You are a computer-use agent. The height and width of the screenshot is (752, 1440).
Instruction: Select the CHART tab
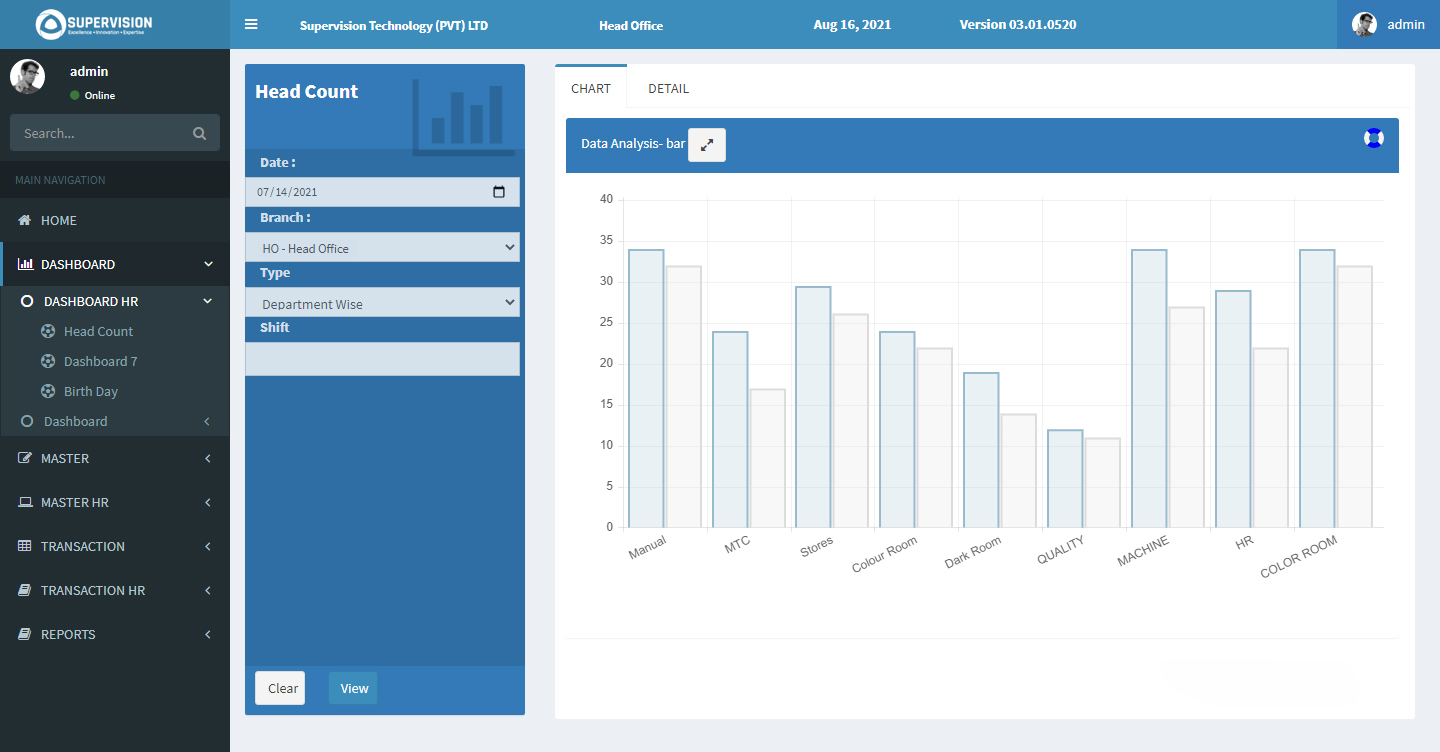pos(590,88)
